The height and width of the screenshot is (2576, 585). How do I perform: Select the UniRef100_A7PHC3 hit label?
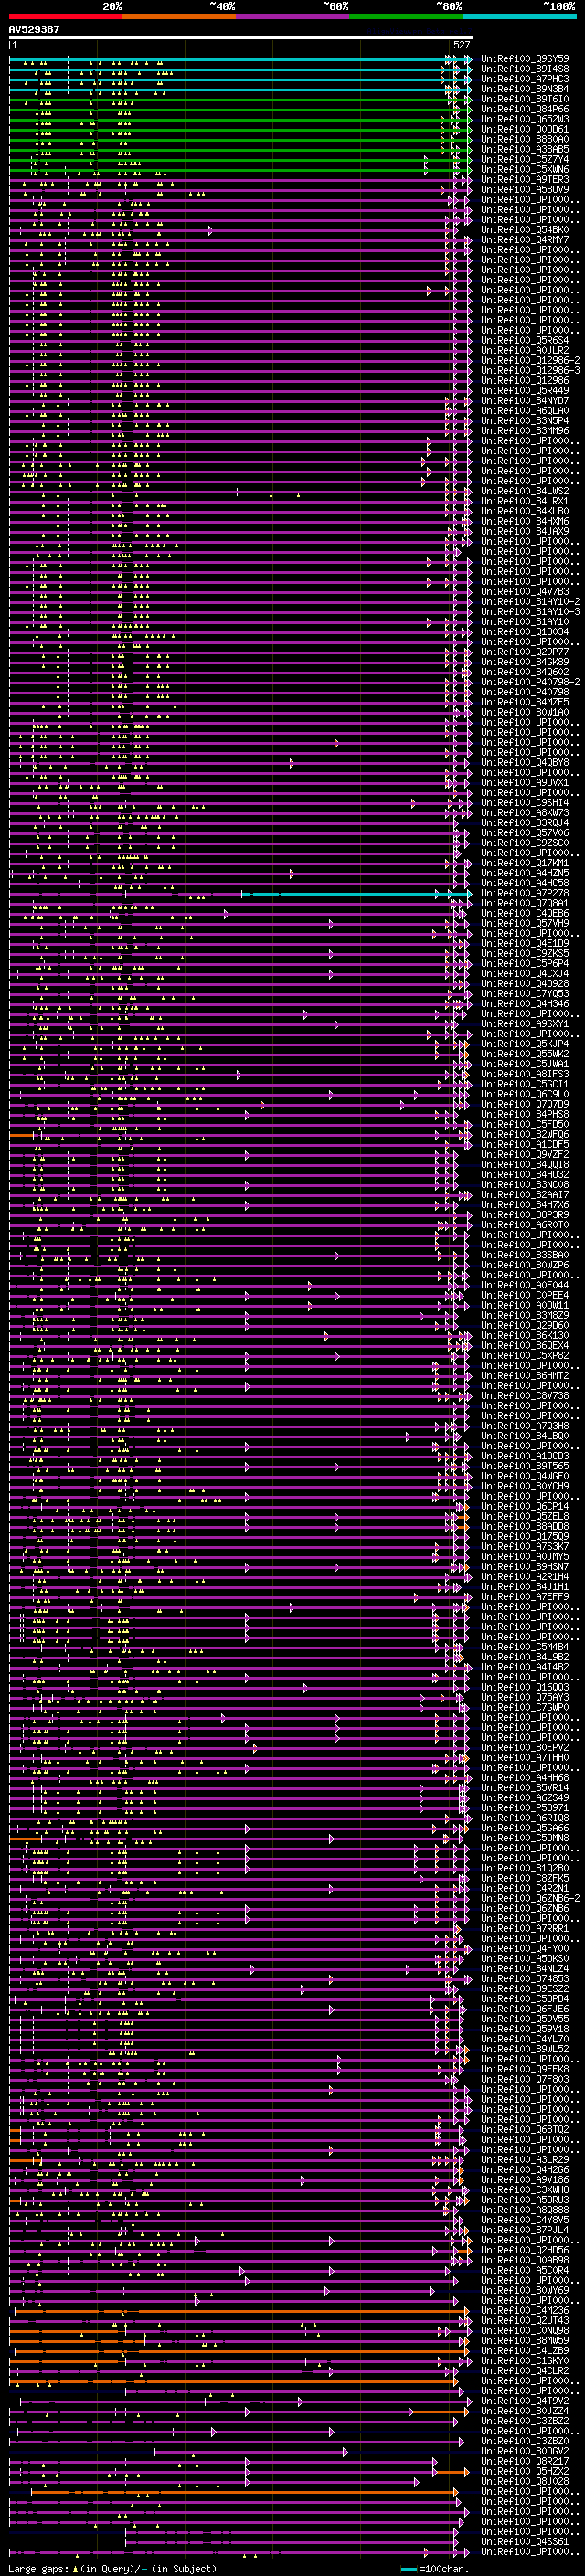pos(525,79)
